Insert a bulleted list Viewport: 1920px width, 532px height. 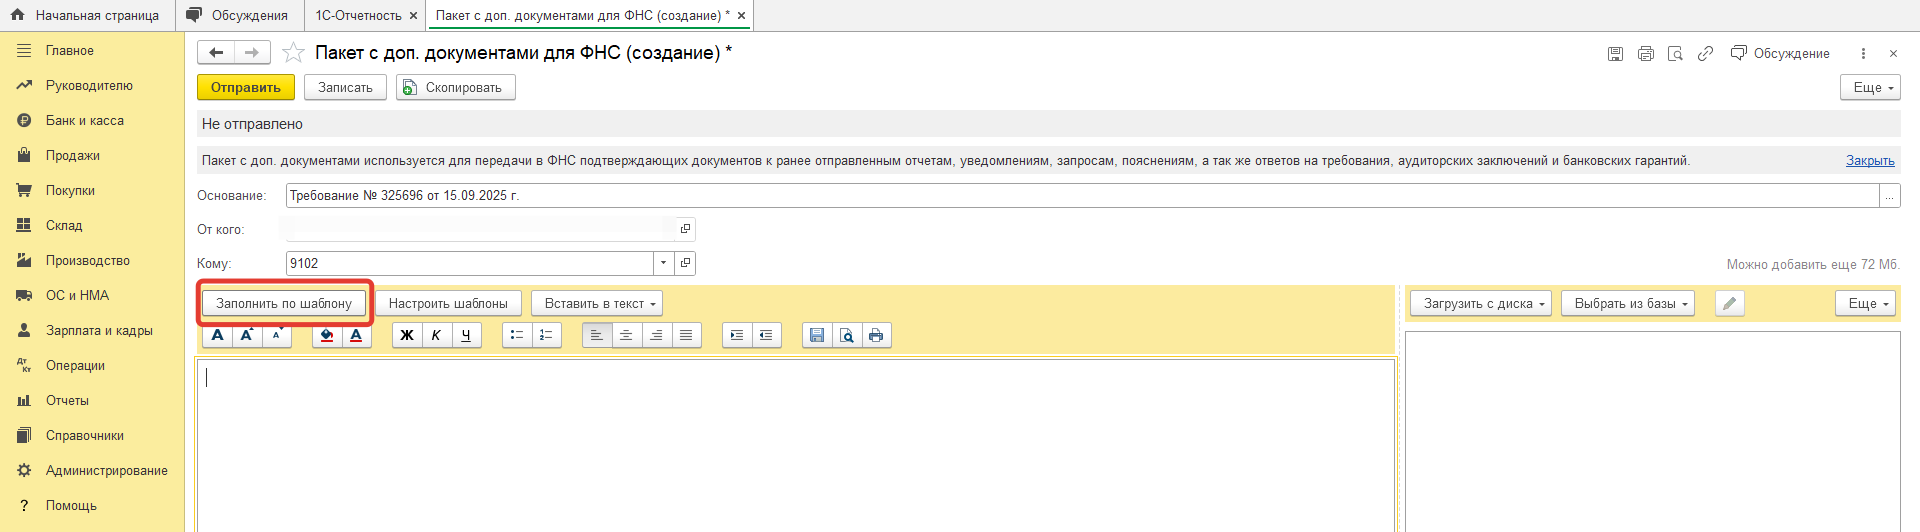(517, 336)
